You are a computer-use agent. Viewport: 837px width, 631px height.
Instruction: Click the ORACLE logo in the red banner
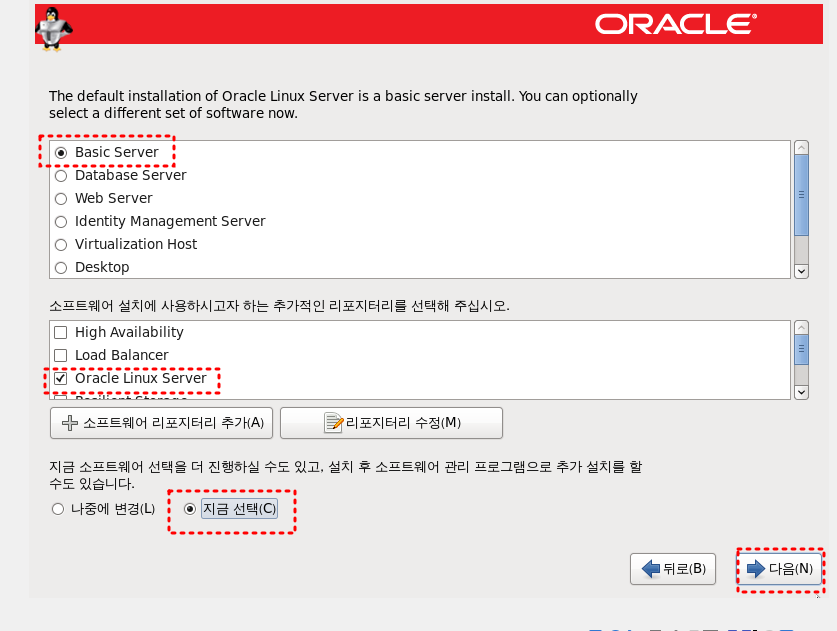pos(676,25)
